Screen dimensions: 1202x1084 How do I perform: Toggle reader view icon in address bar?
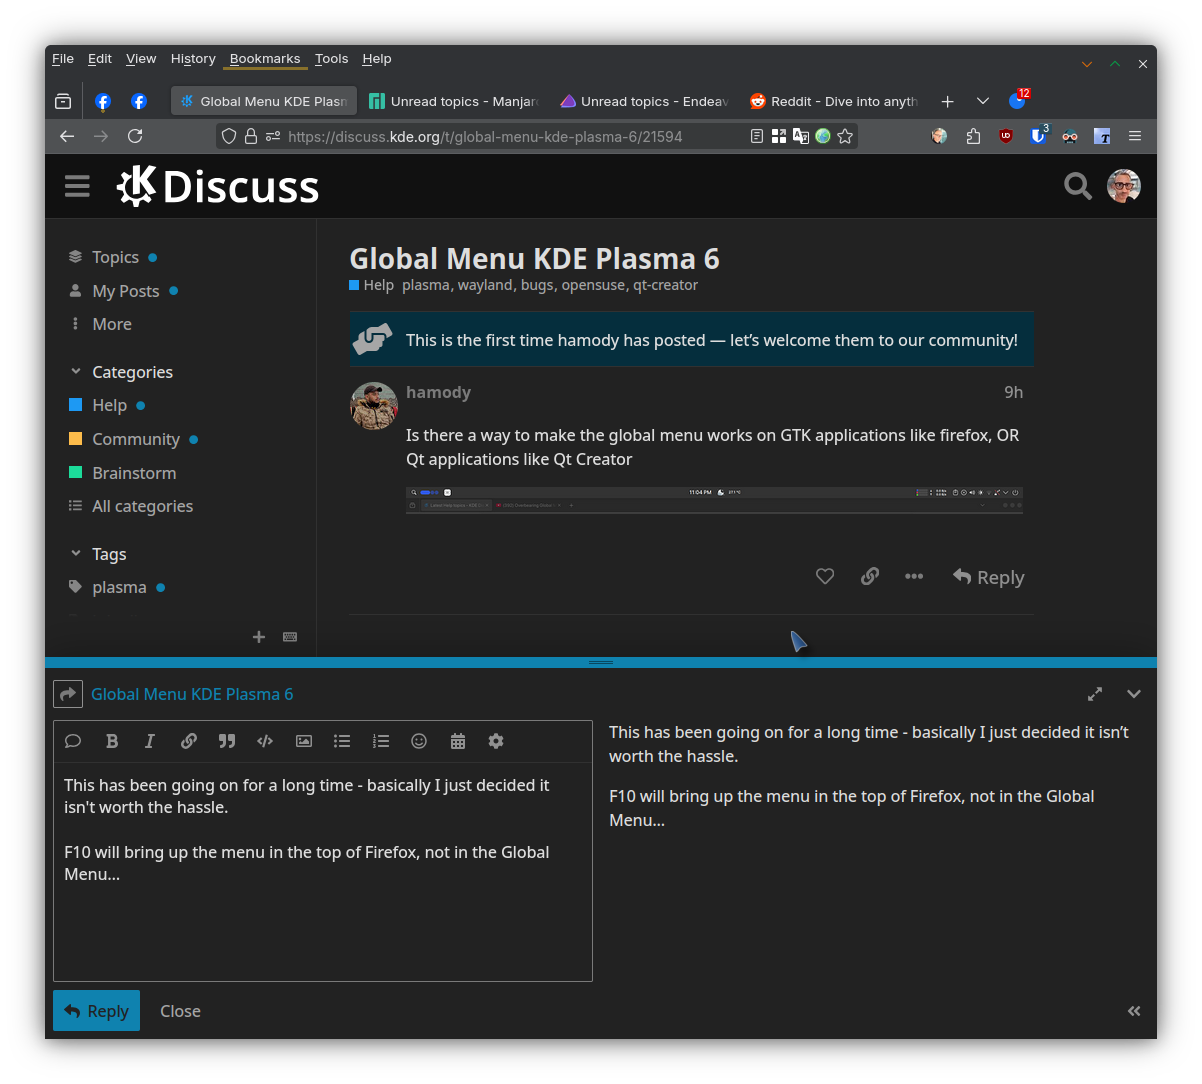coord(757,136)
